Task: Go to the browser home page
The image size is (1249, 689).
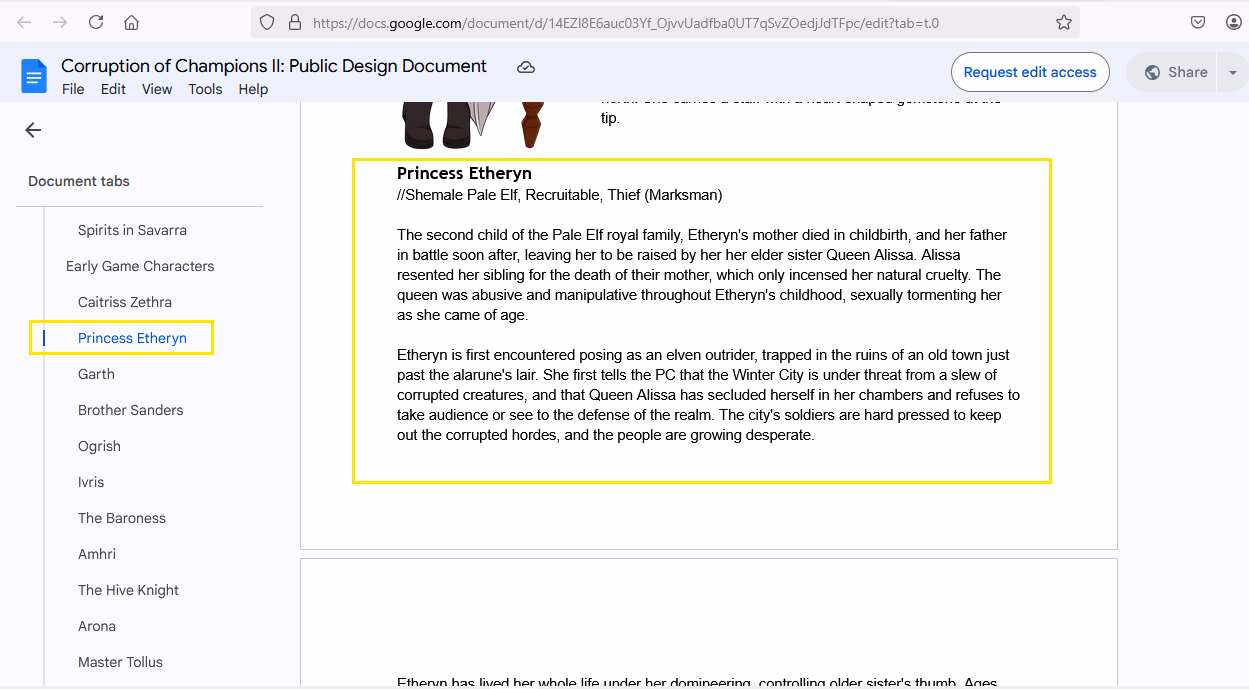Action: (131, 22)
